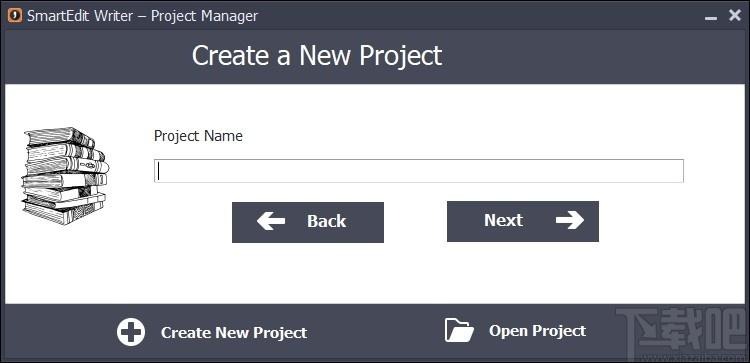
Task: Click the SmartEdit Writer title bar text
Action: pos(80,16)
